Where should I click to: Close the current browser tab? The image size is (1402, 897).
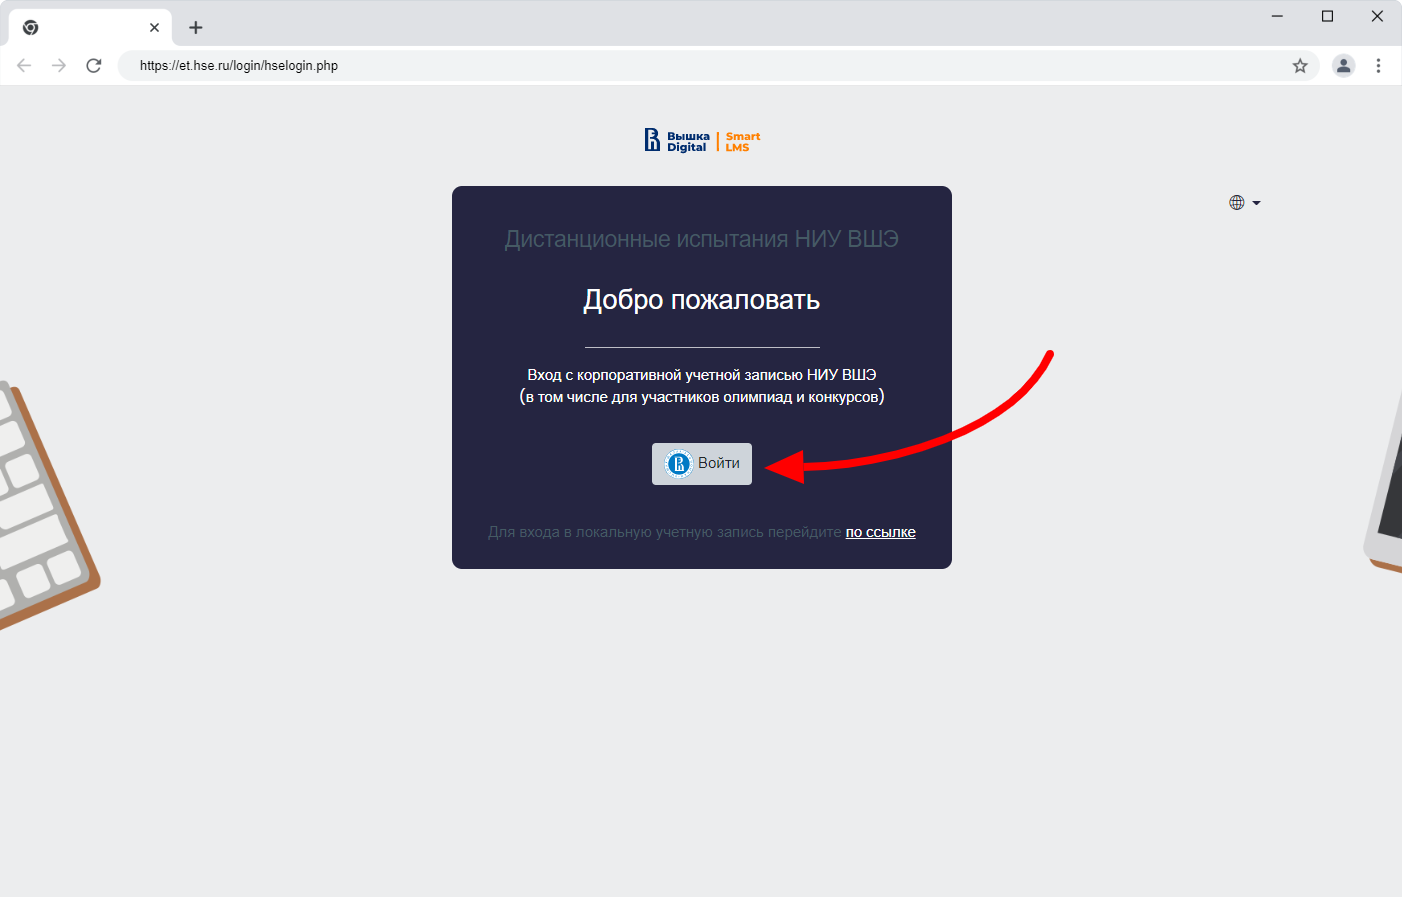click(154, 28)
